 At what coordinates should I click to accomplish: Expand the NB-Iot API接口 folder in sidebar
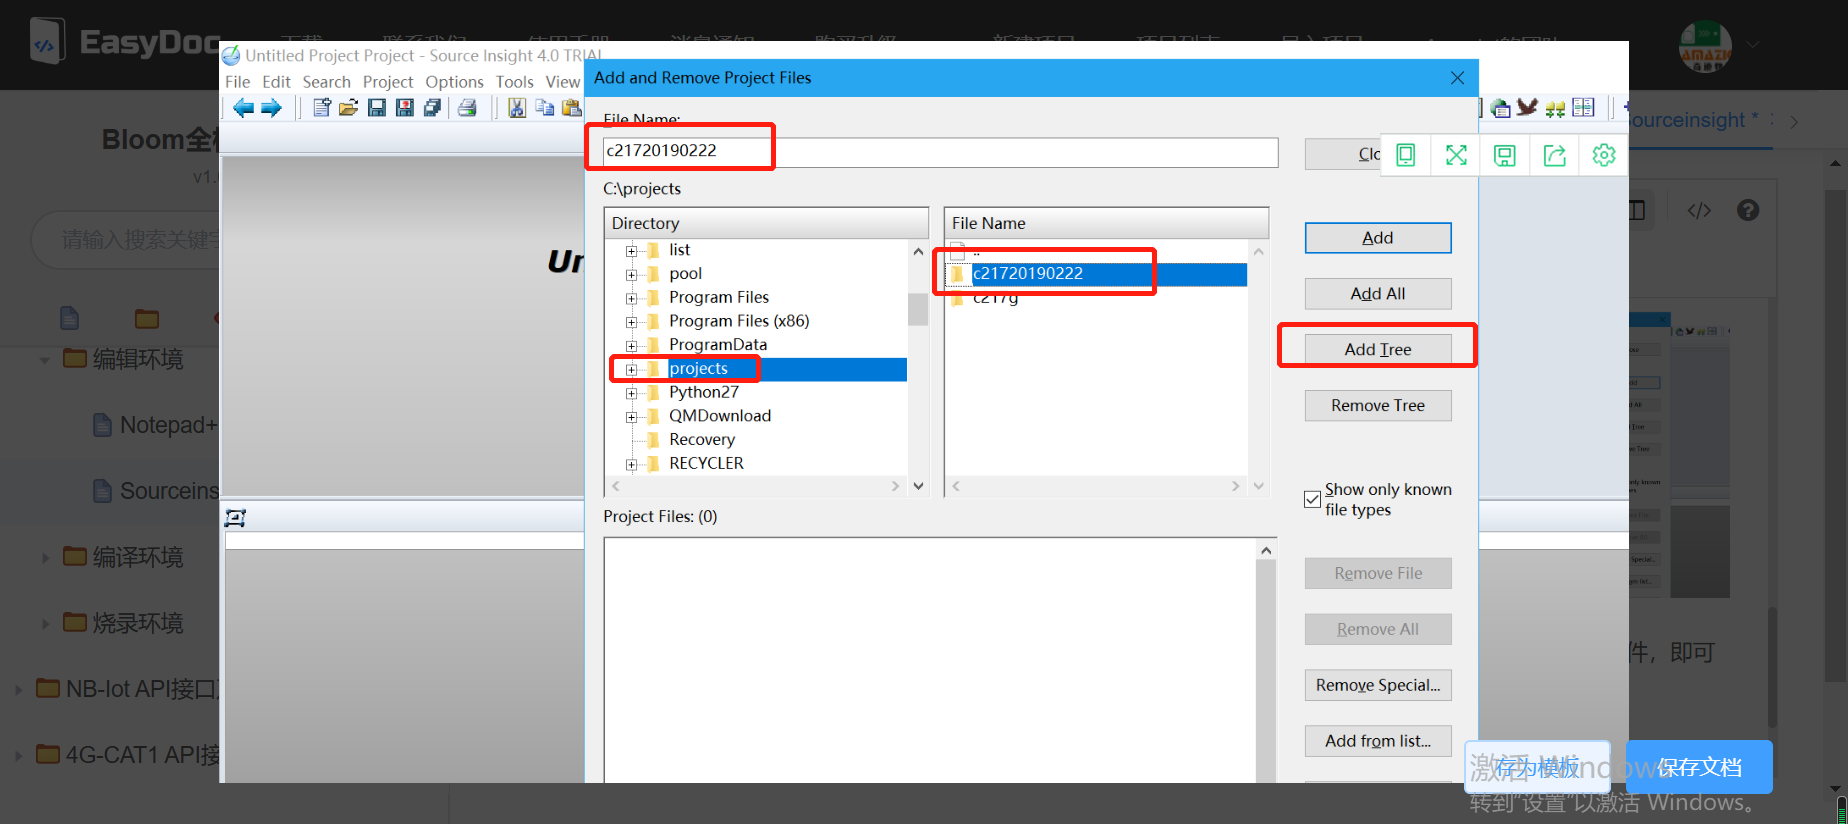point(18,690)
